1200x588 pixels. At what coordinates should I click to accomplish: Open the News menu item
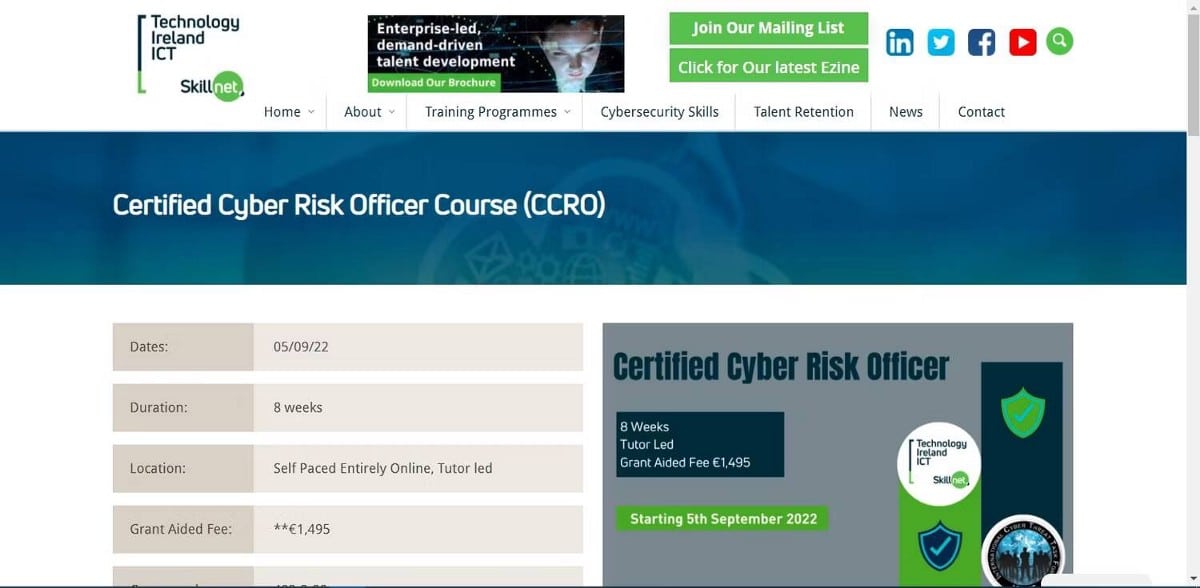(x=905, y=112)
